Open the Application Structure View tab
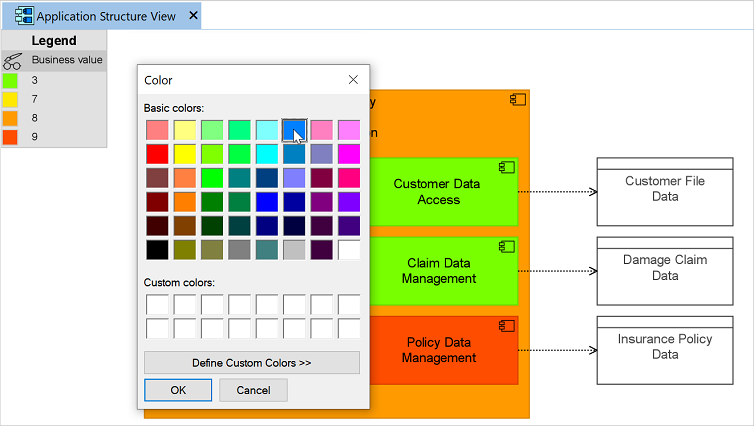Screen dimensions: 754x426 click(106, 16)
